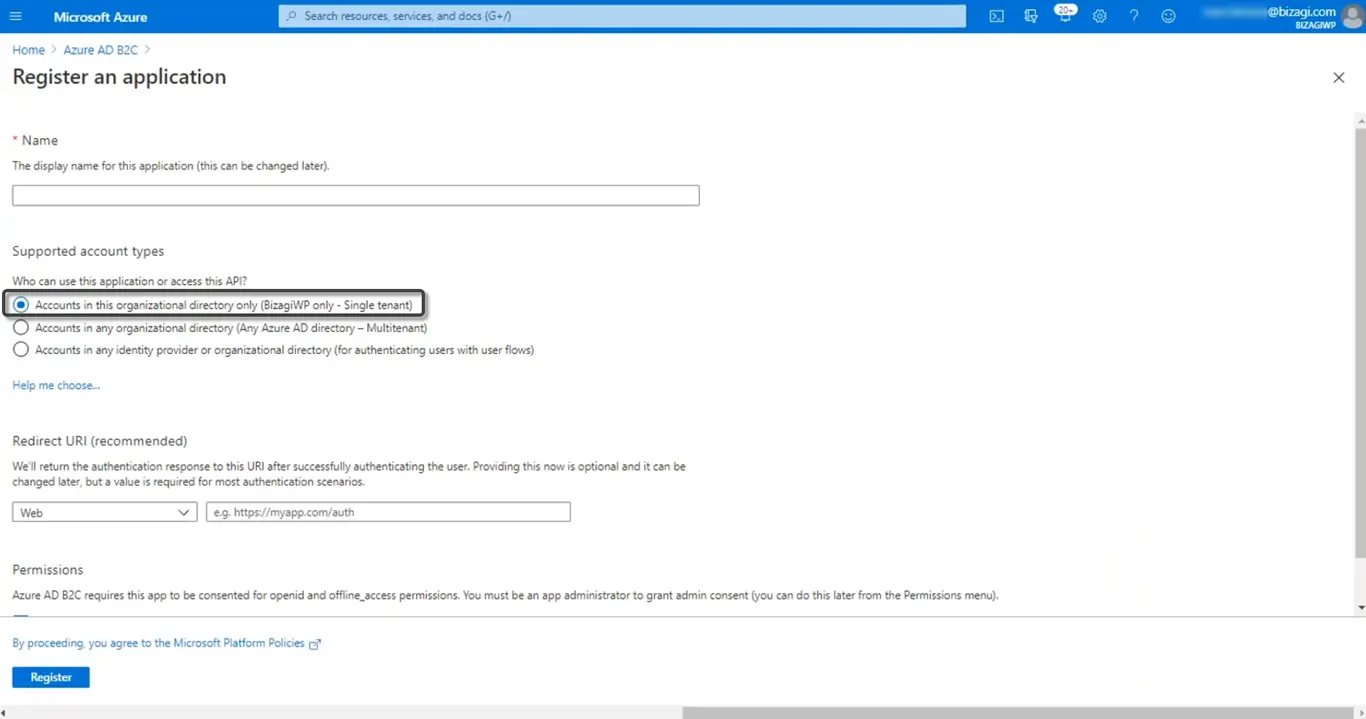Click the BIZAGIWP directory label

click(x=1315, y=25)
